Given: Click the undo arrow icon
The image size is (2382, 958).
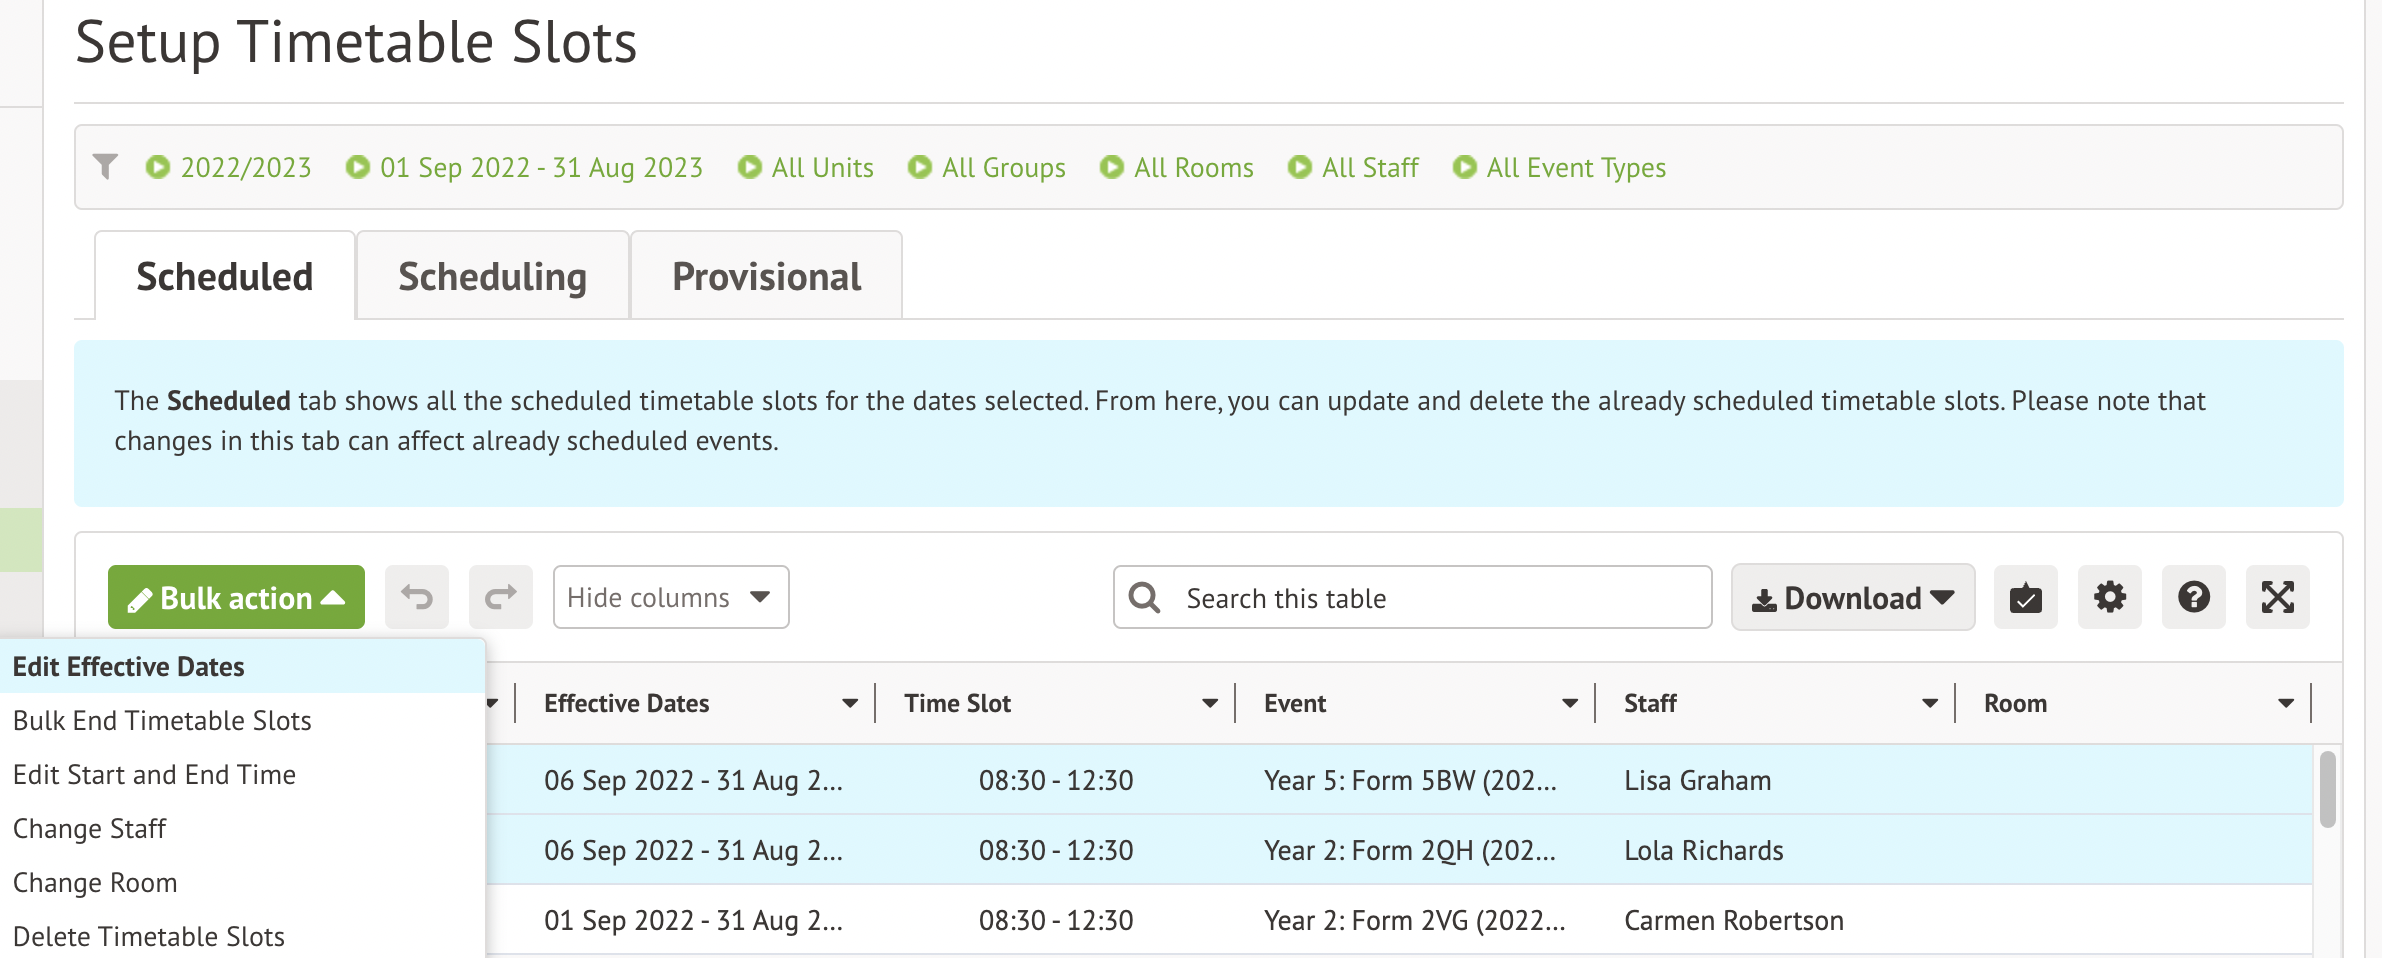Looking at the screenshot, I should [417, 598].
